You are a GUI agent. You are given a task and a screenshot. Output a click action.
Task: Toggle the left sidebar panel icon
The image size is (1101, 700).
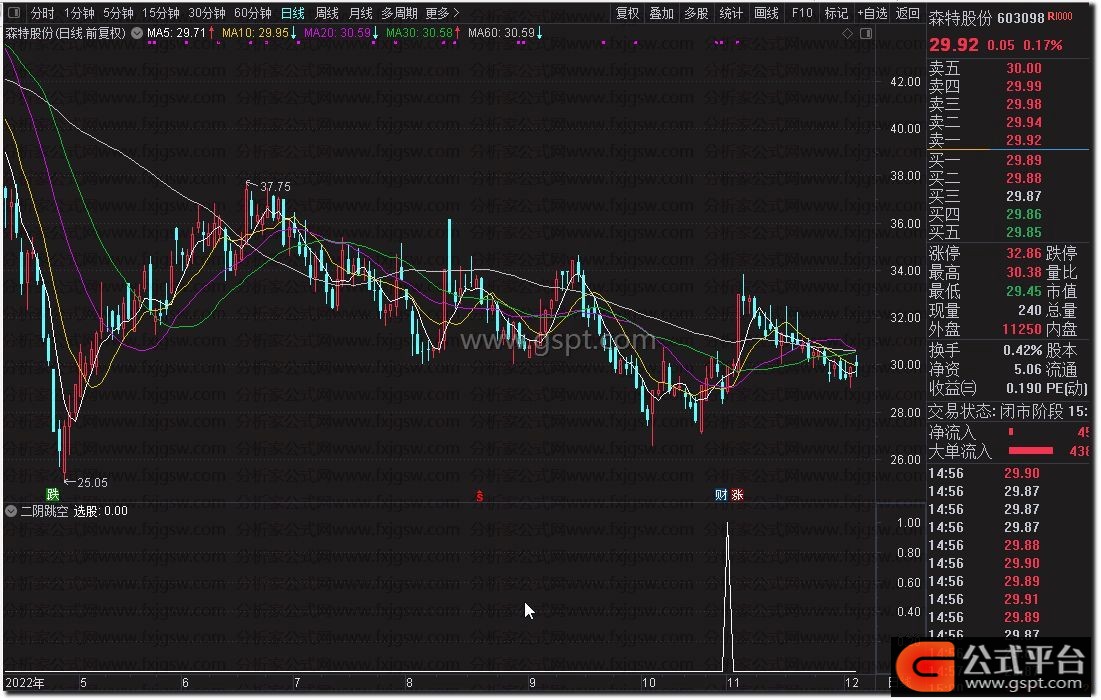[x=14, y=13]
